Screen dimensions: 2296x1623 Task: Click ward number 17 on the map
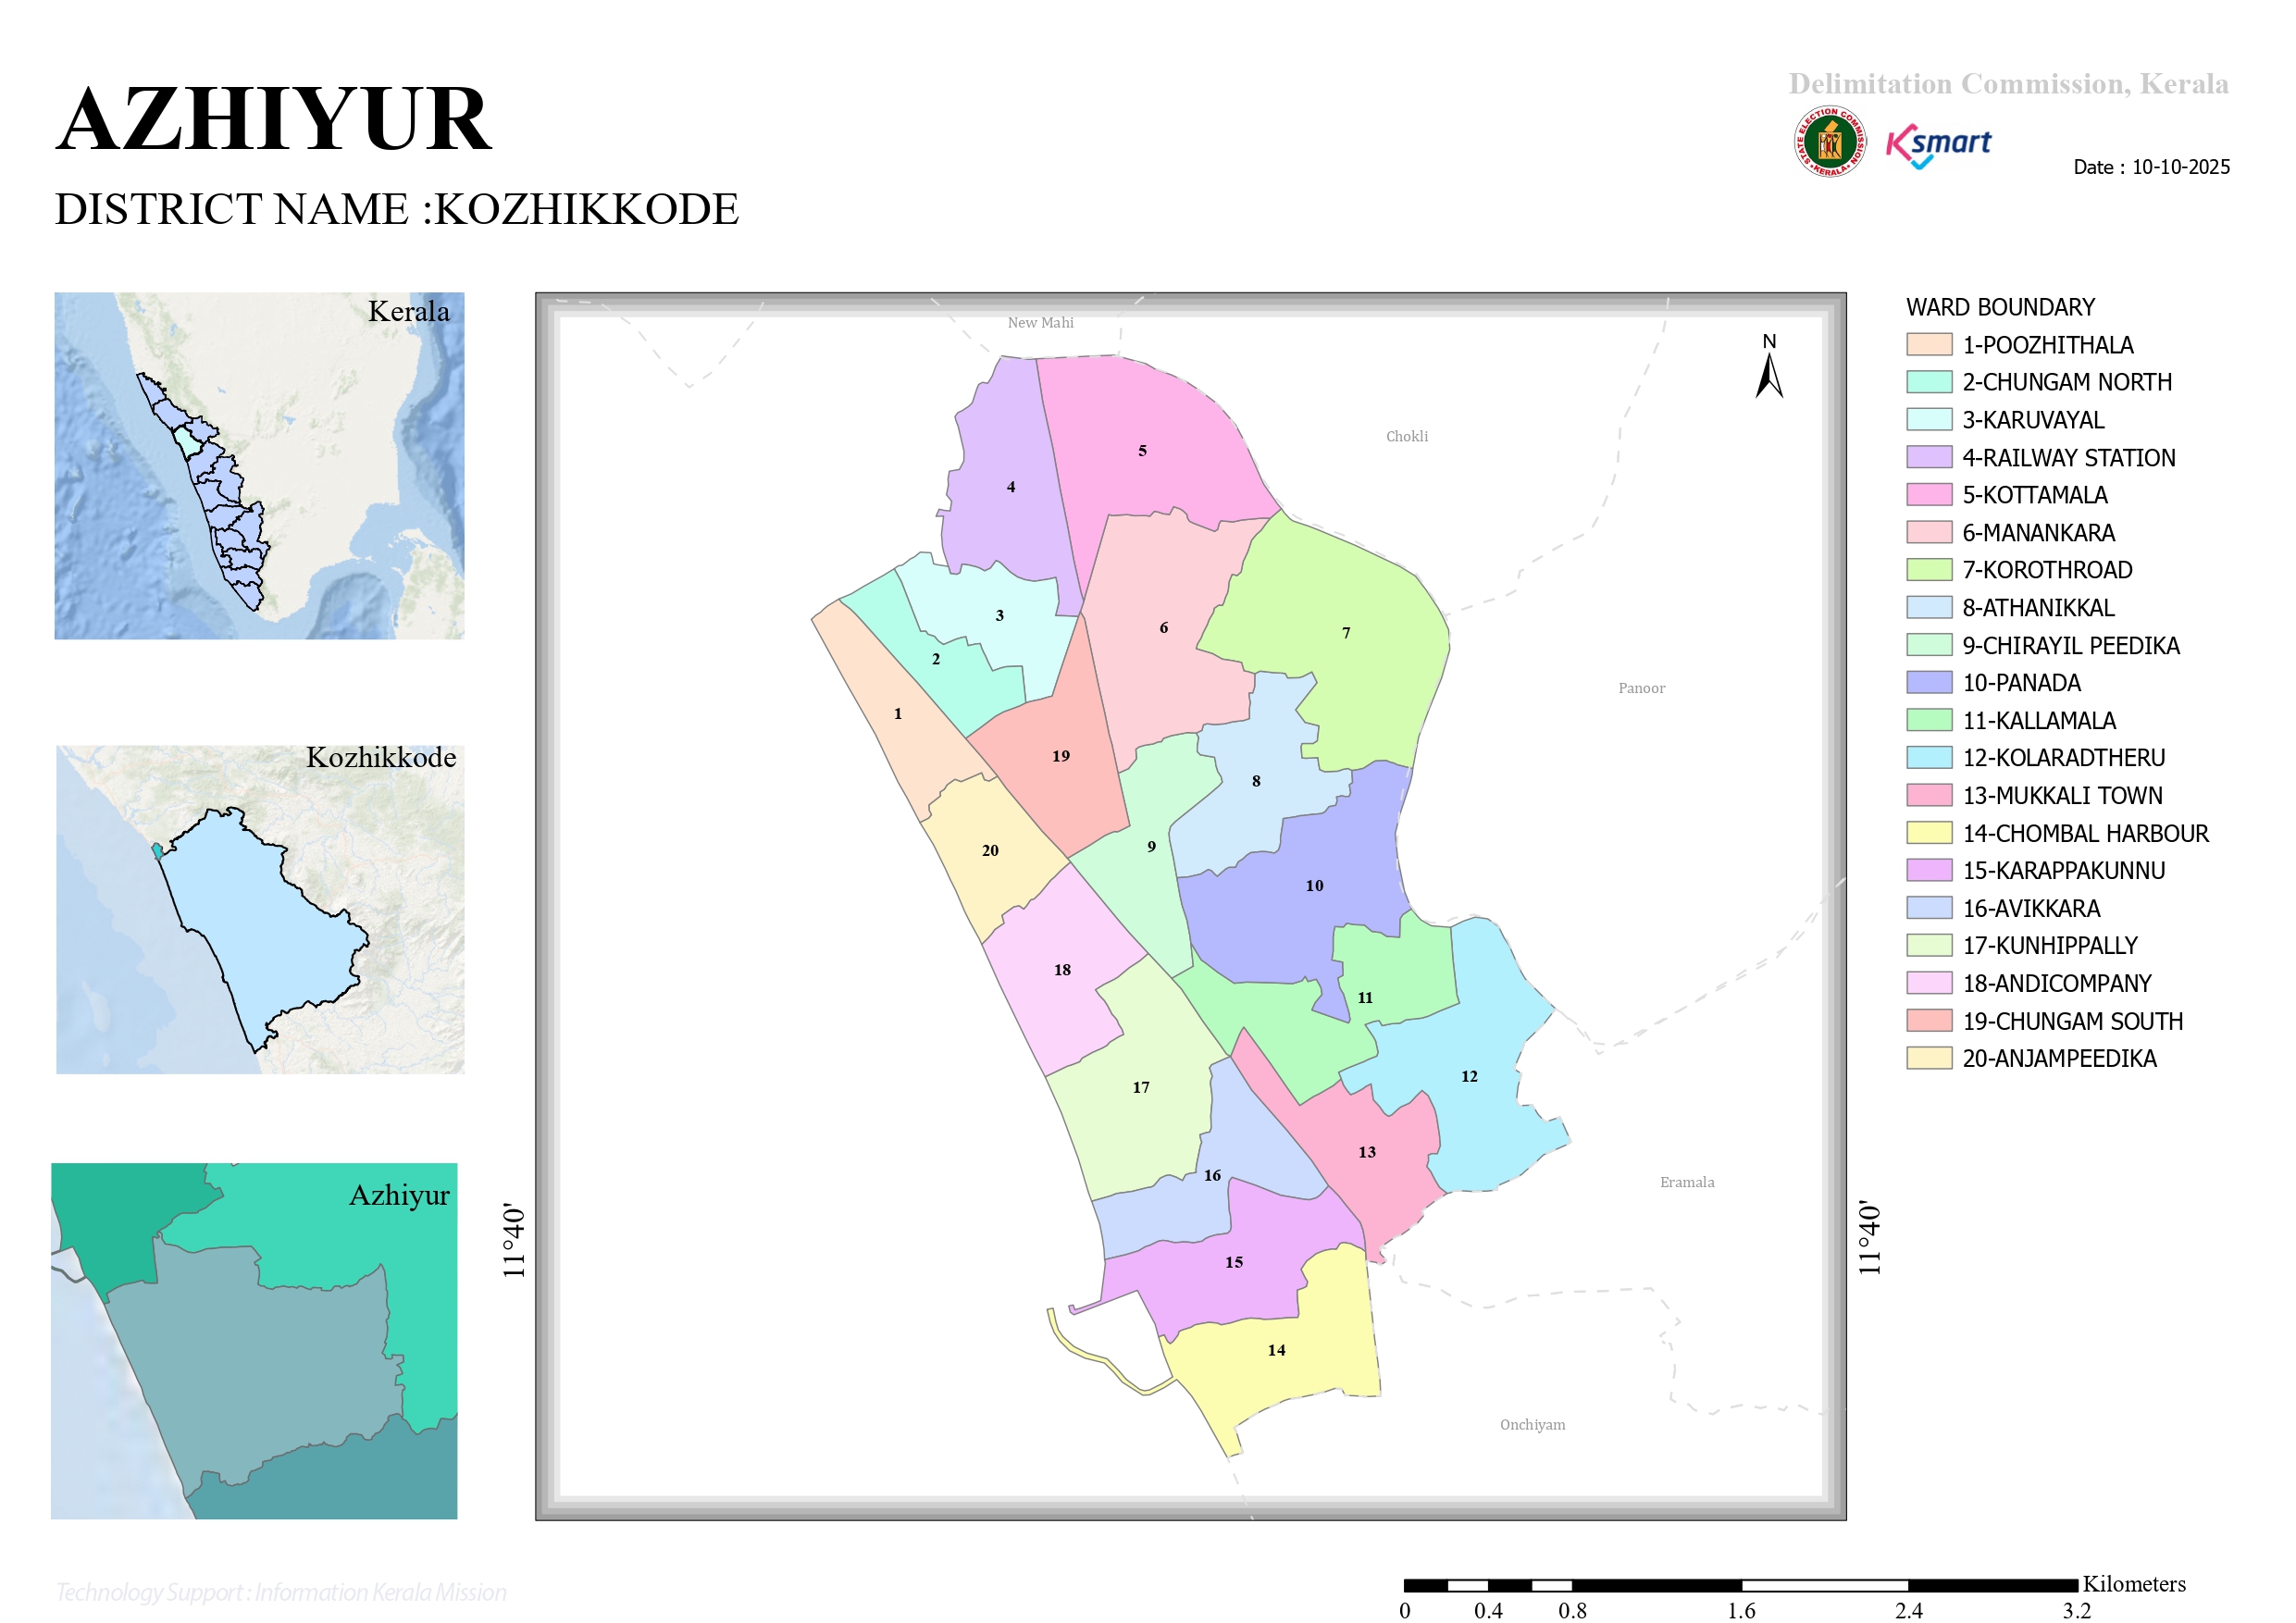(1141, 1088)
